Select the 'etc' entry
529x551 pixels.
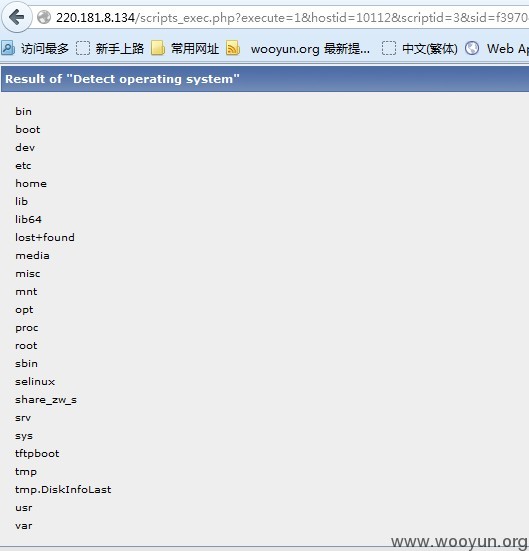coord(23,166)
